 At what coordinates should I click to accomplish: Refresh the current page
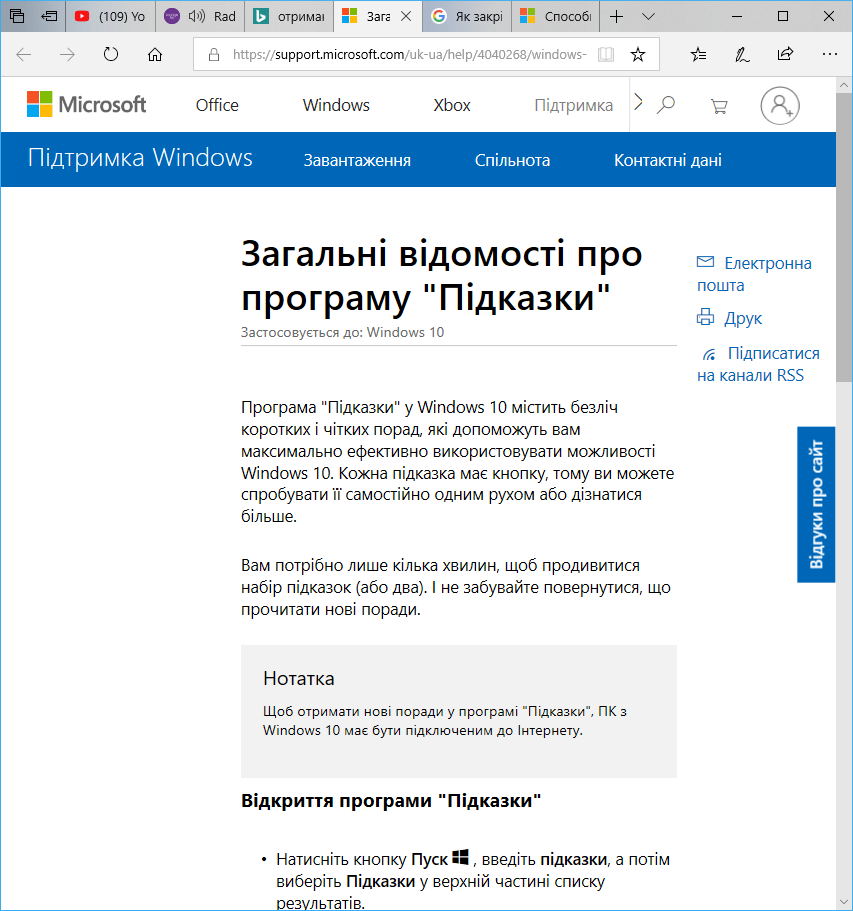coord(111,55)
